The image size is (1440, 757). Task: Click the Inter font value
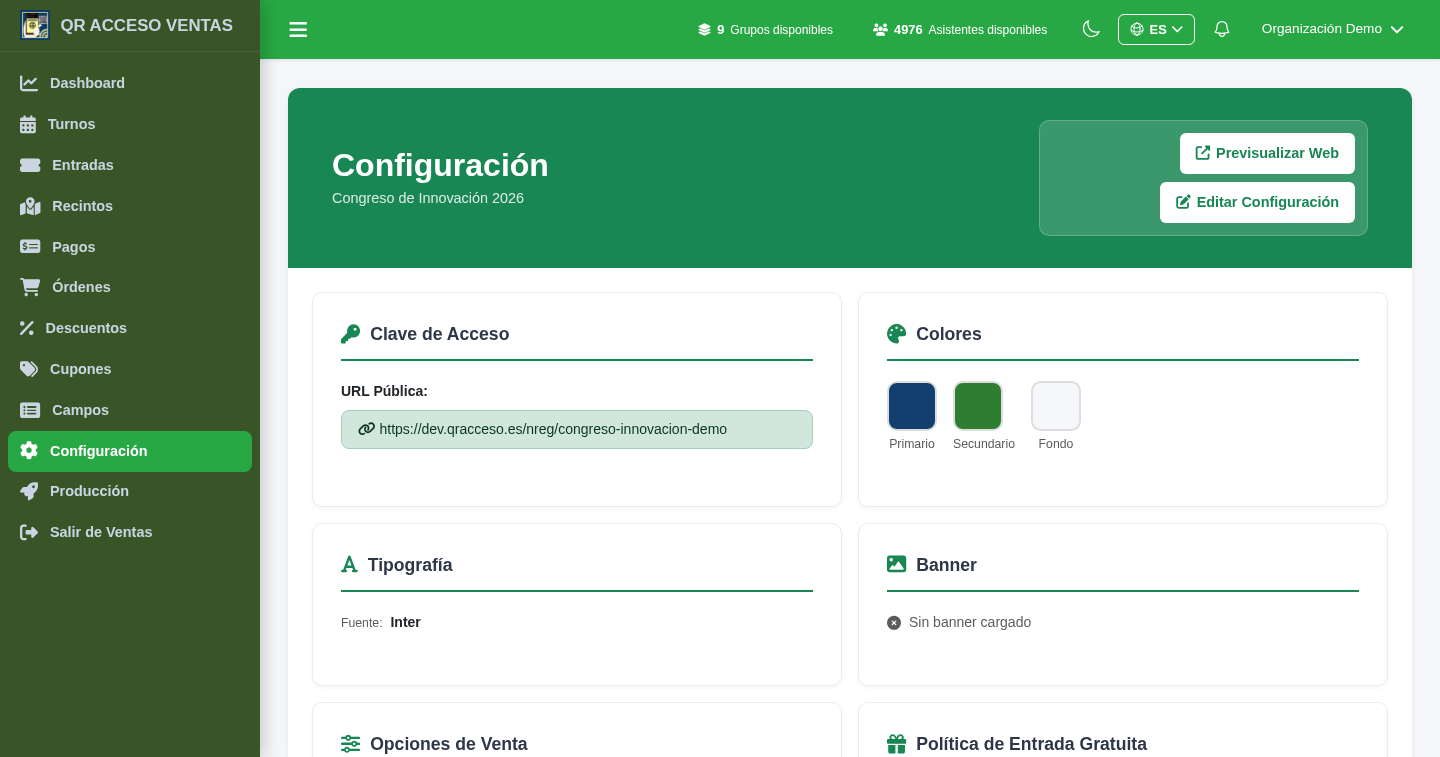pyautogui.click(x=405, y=622)
